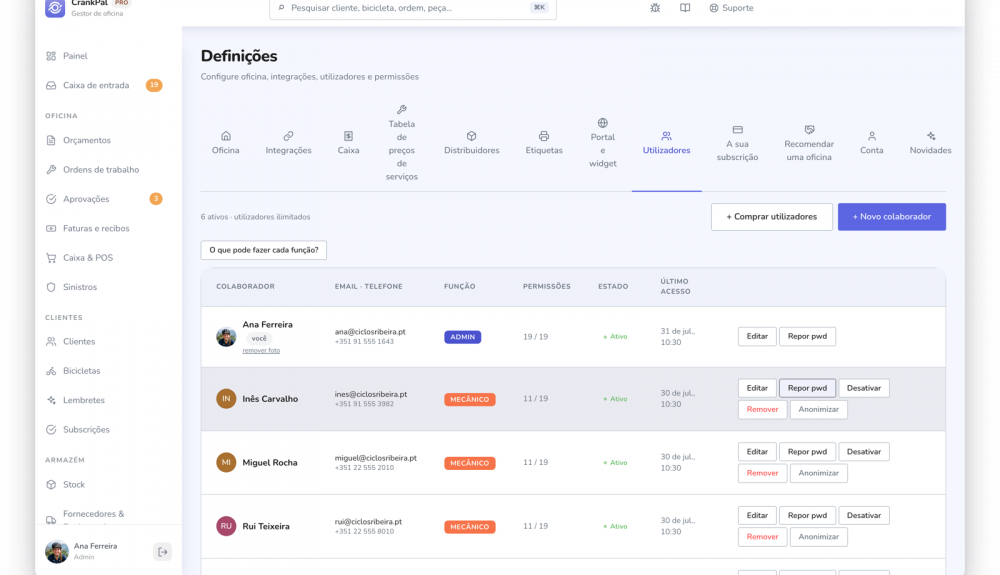The image size is (1000, 575).
Task: Switch to the Oficina settings tab
Action: click(x=226, y=143)
